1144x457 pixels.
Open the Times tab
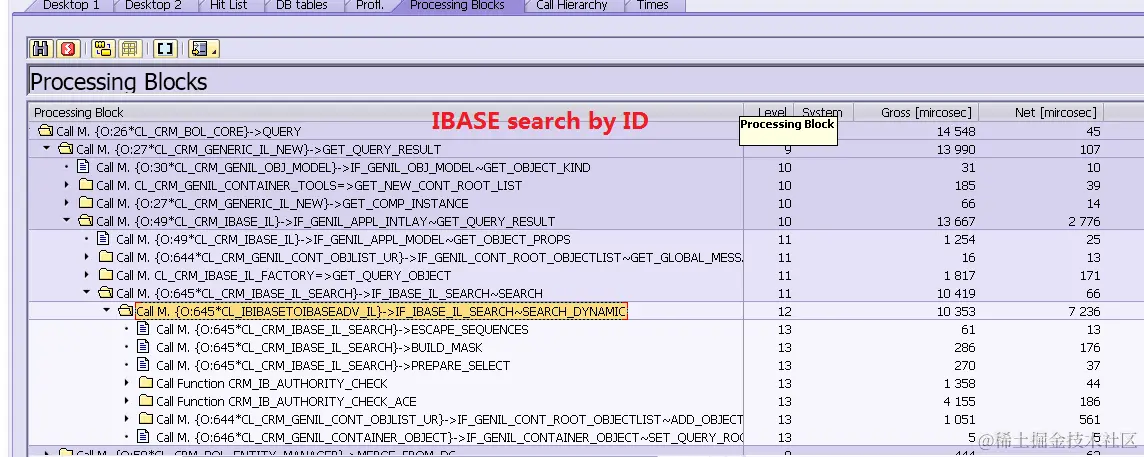(652, 6)
